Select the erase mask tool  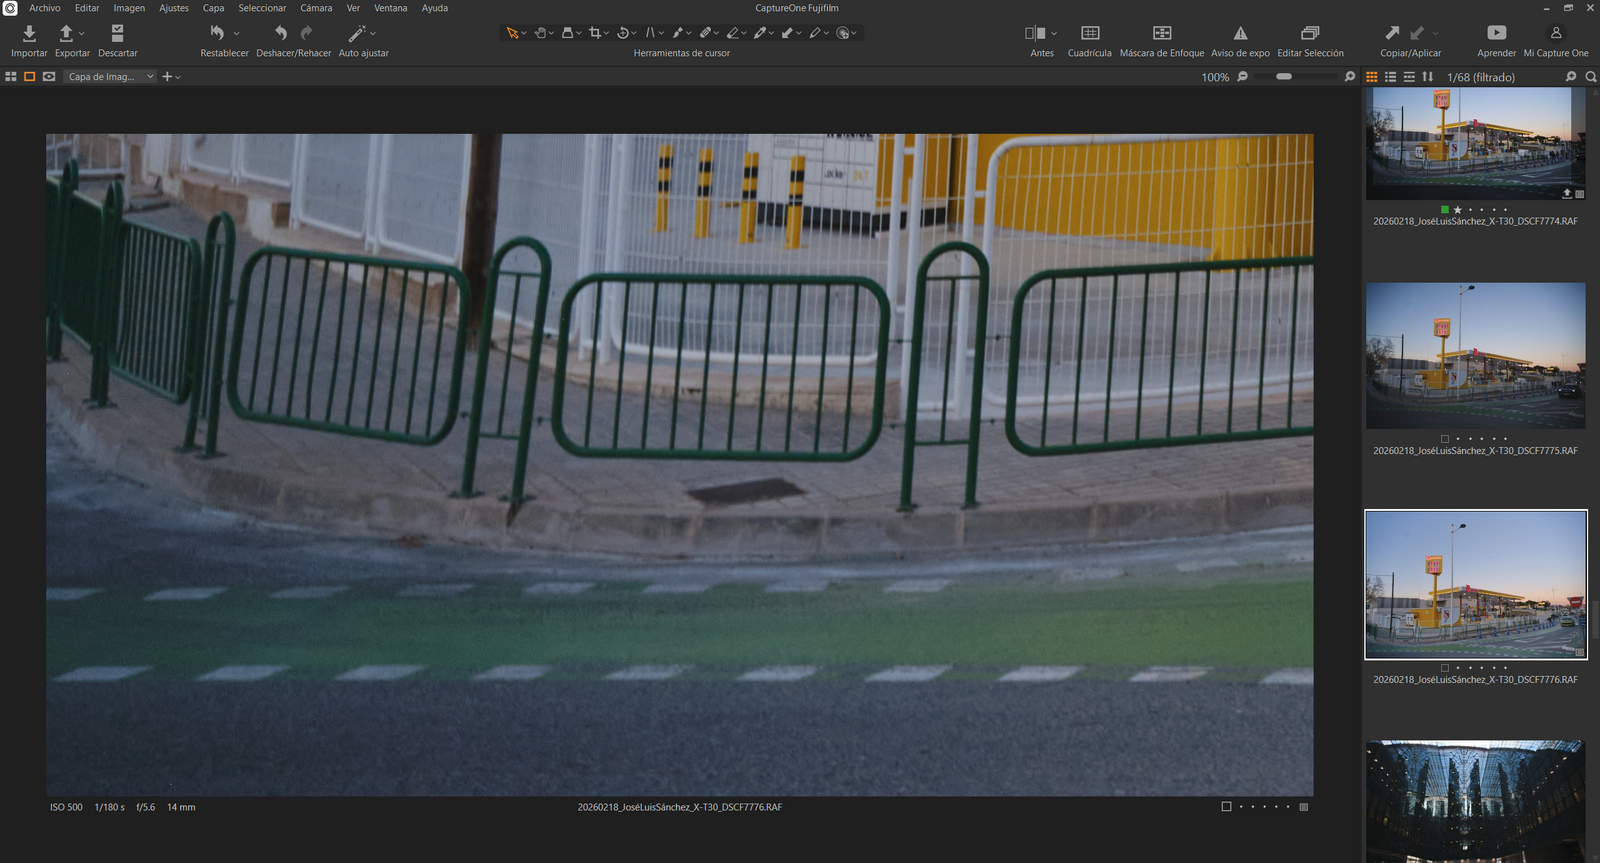732,33
